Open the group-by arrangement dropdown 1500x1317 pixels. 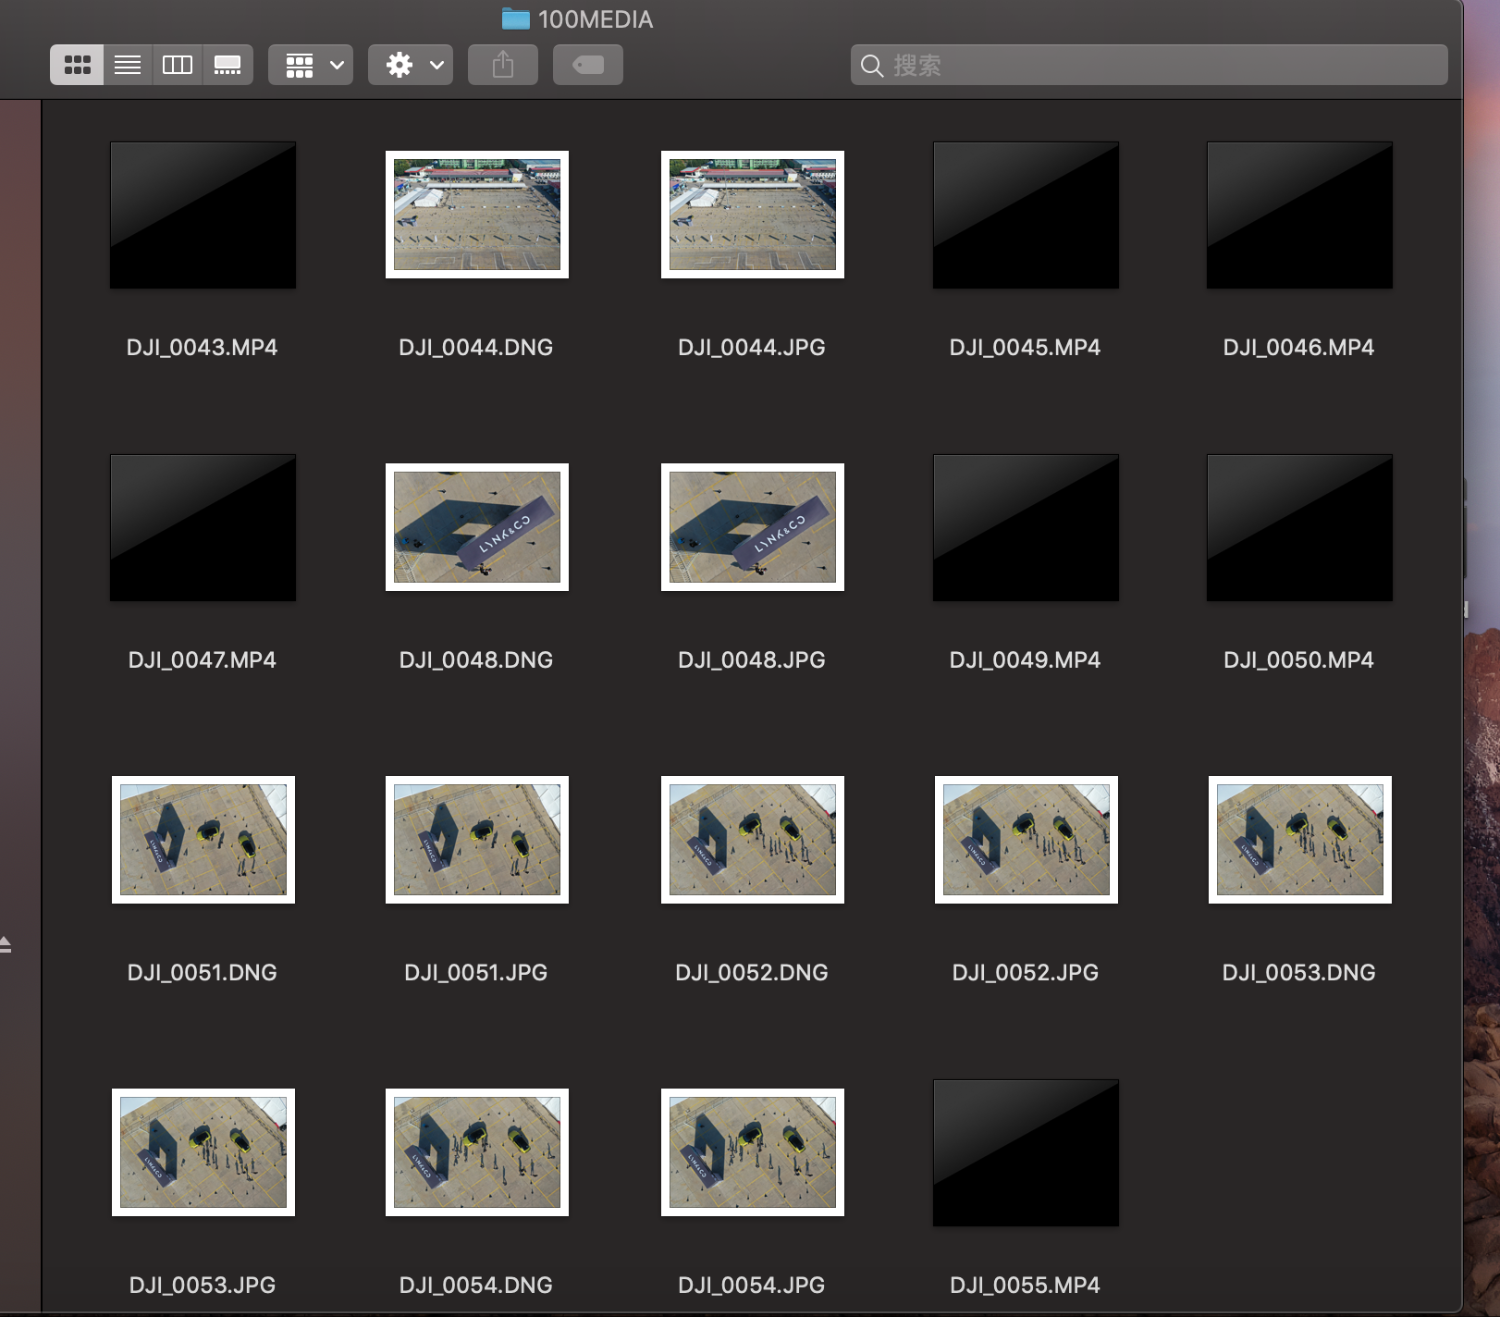(x=310, y=65)
